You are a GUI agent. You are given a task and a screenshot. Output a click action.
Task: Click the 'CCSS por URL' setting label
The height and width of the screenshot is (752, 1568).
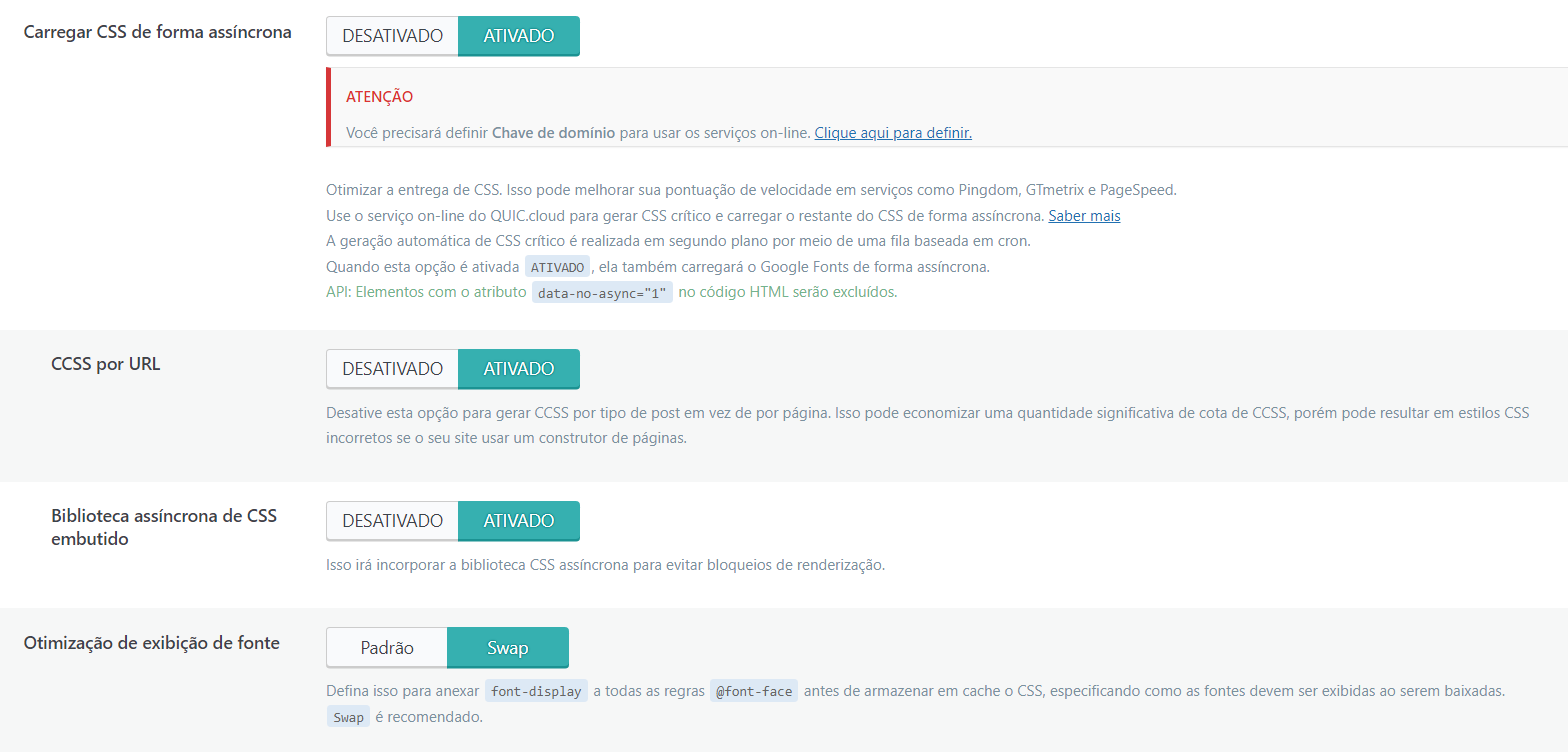click(105, 364)
